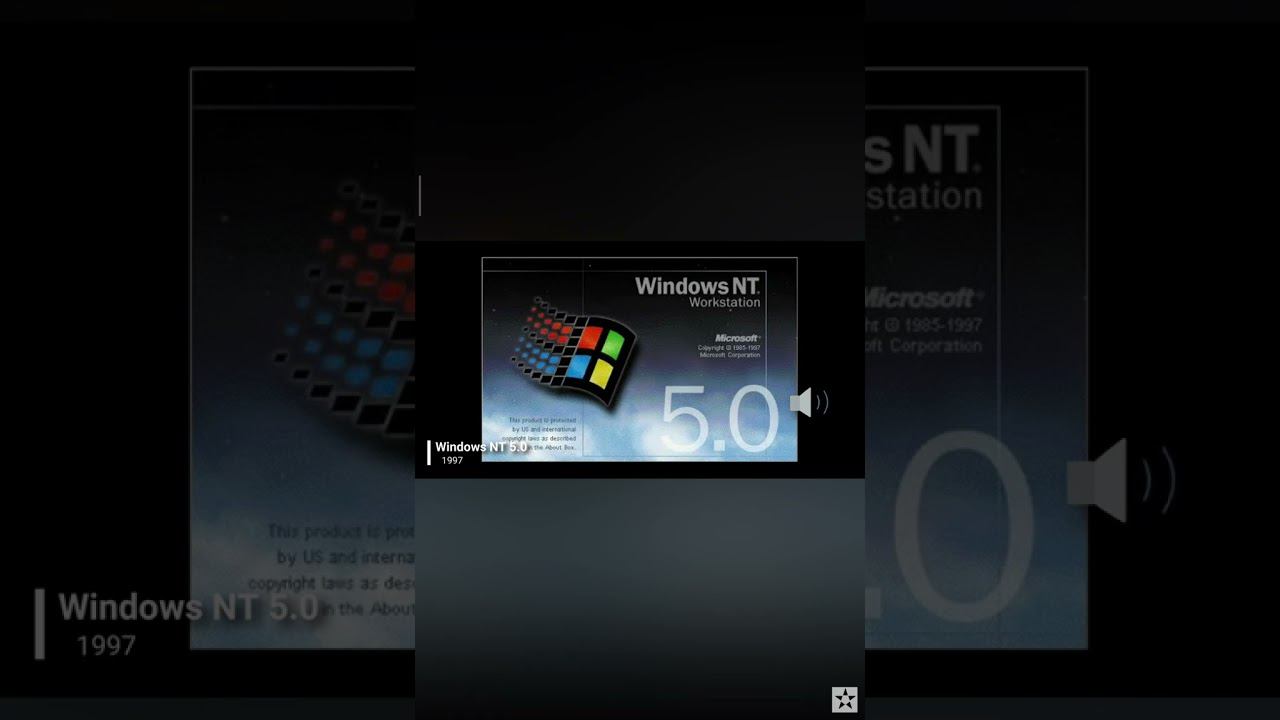The width and height of the screenshot is (1280, 720).
Task: Select the white "Windows NT 5.0" caption
Action: point(481,447)
